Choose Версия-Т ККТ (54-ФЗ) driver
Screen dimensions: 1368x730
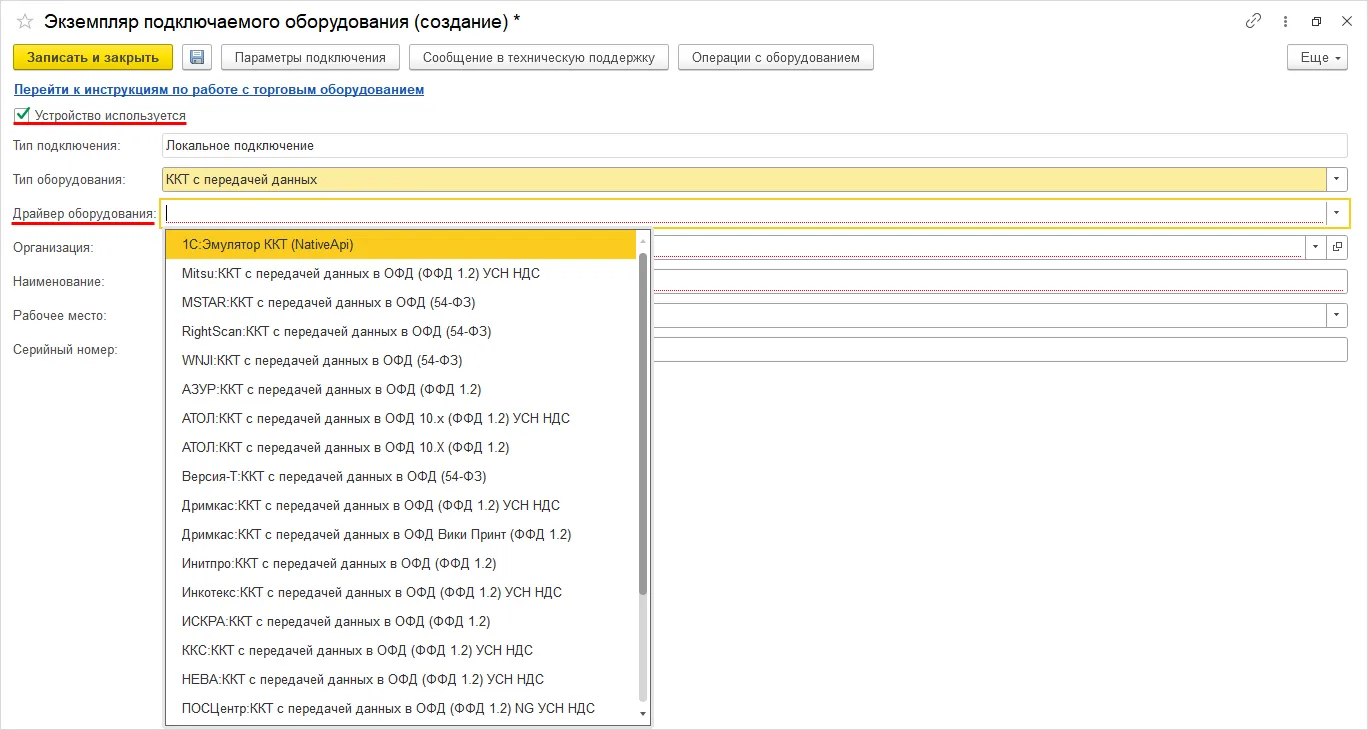402,476
